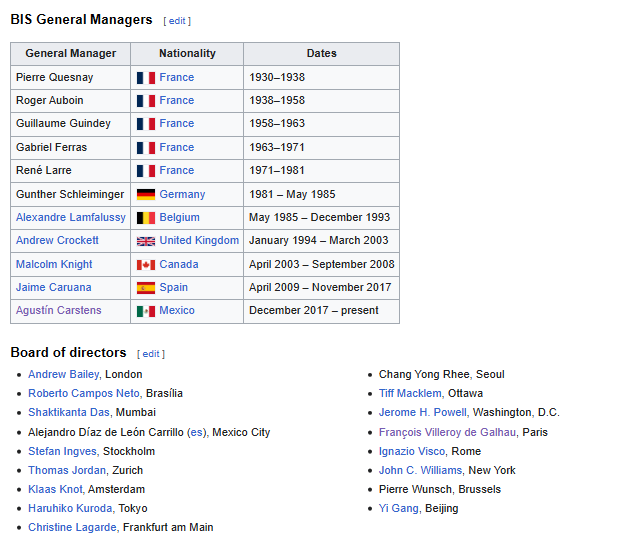Open Thomas Jordan link
The height and width of the screenshot is (540, 626).
click(x=67, y=470)
